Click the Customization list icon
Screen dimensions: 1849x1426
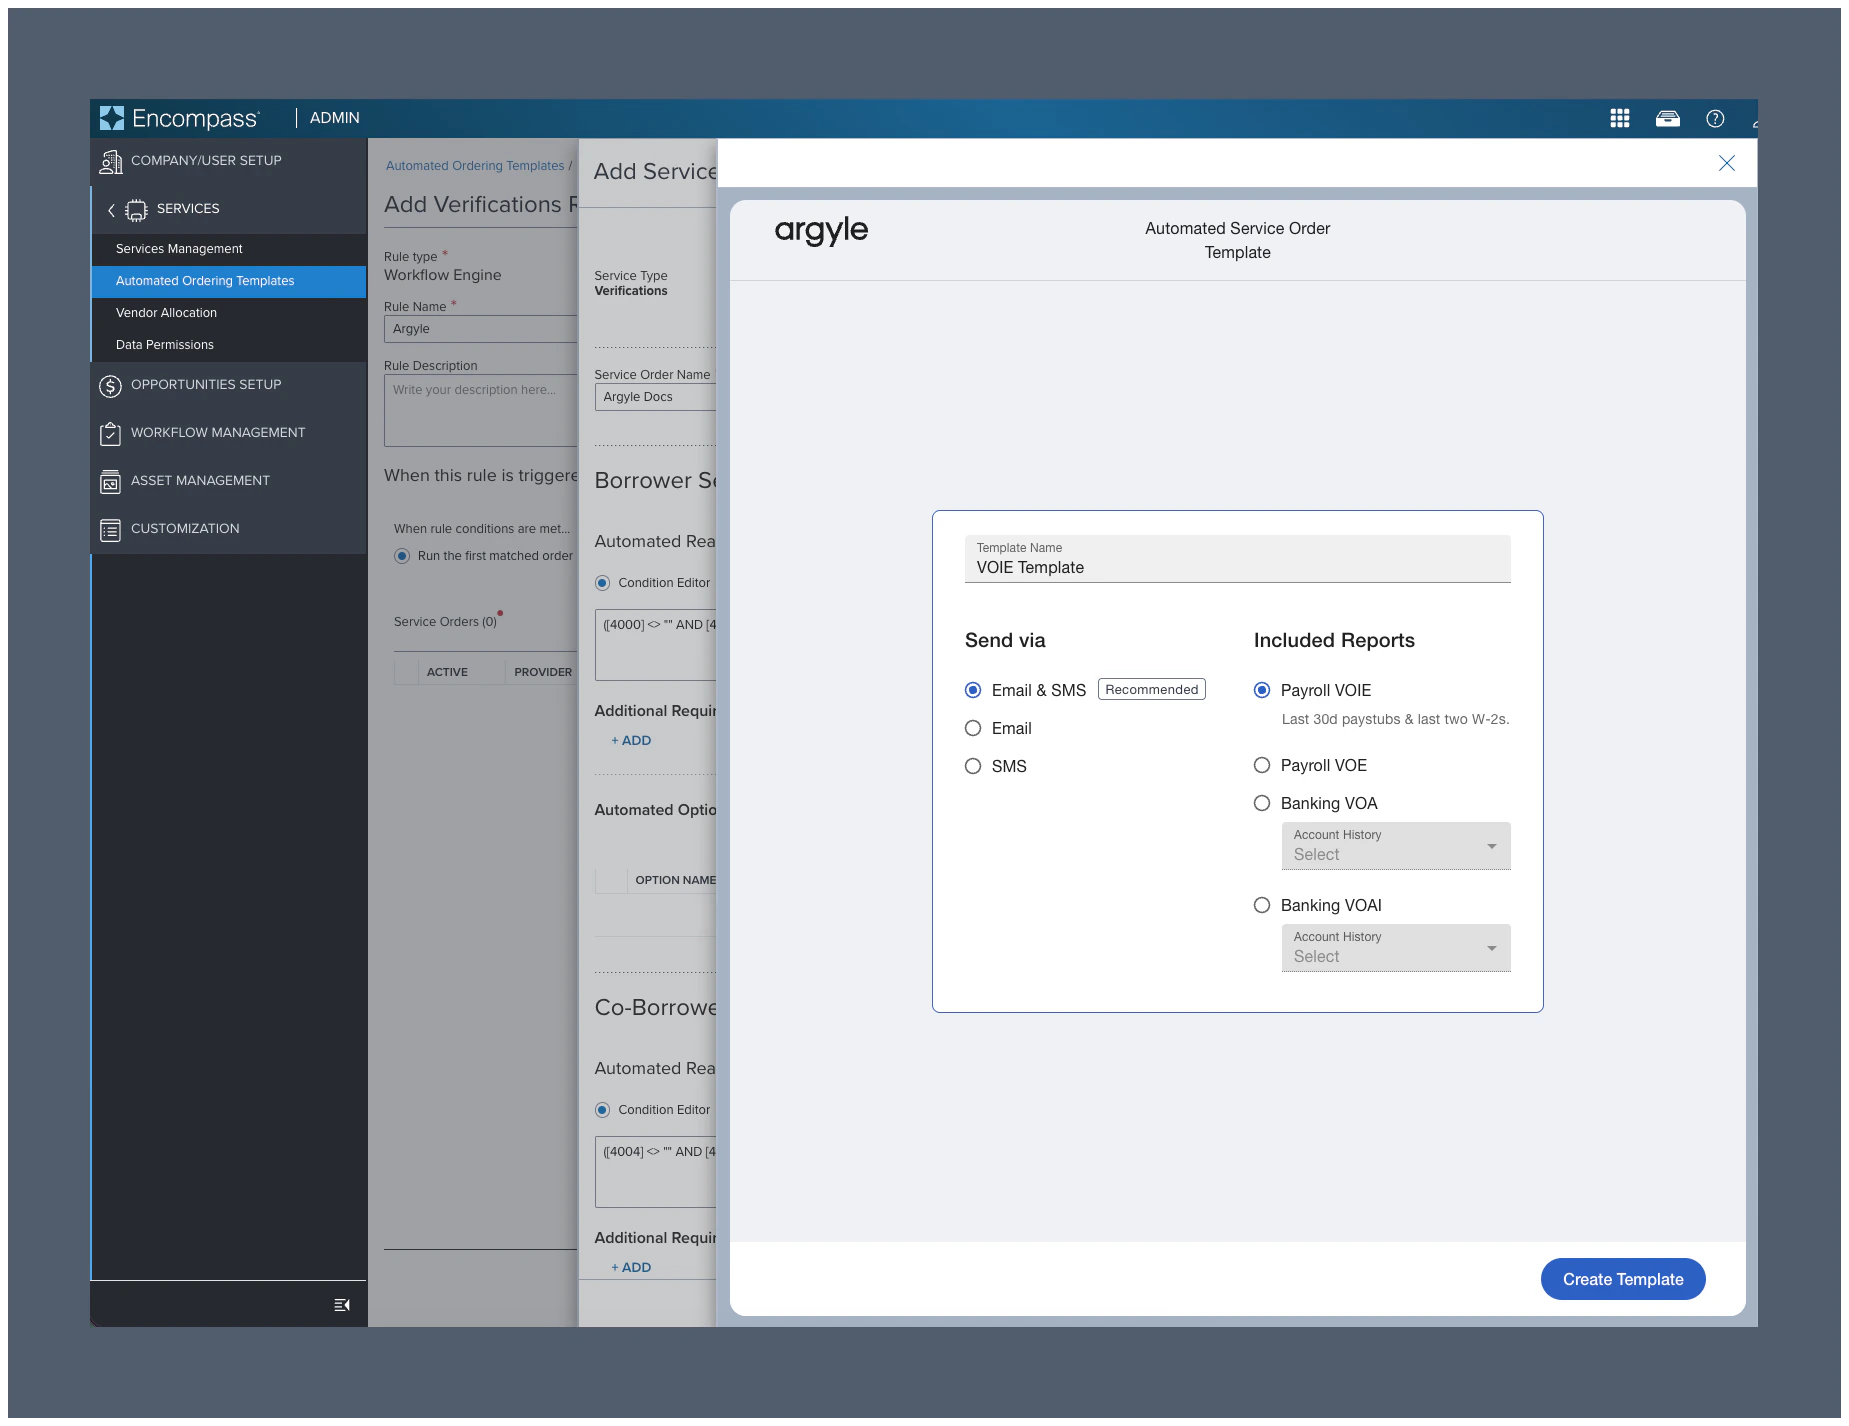pyautogui.click(x=111, y=530)
